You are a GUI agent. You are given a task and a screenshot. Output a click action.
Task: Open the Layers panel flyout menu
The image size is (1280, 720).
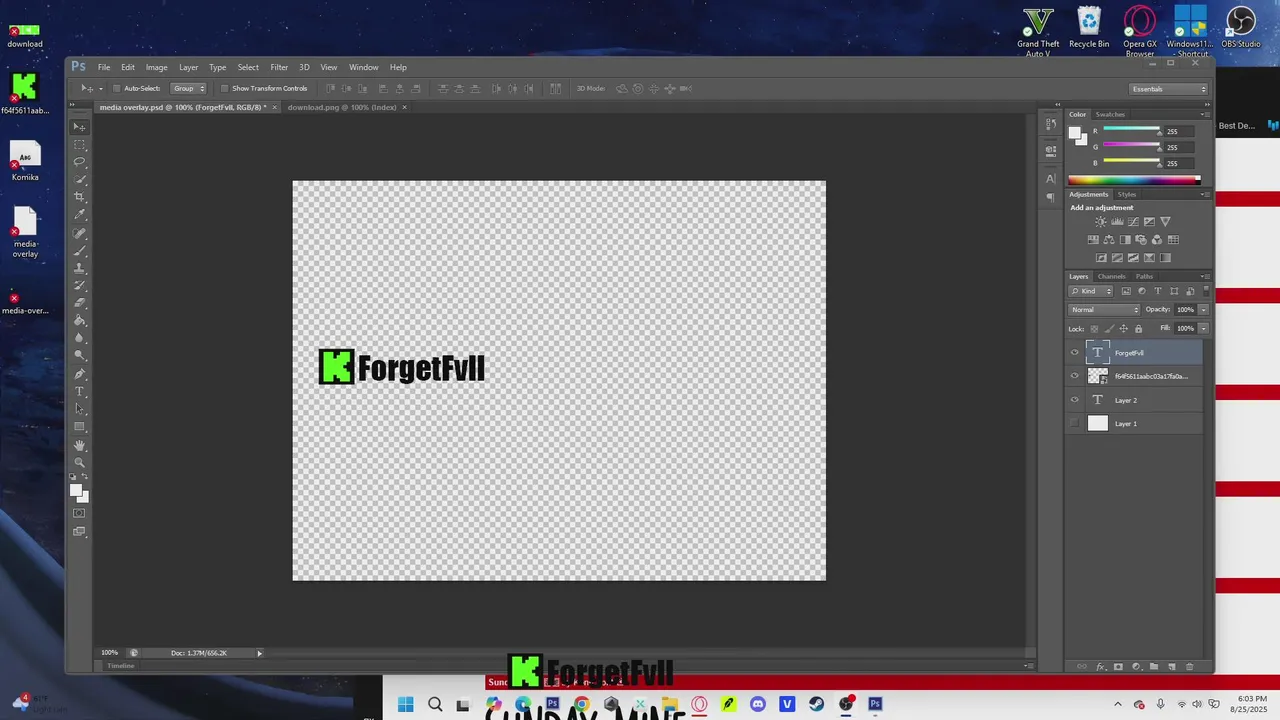click(1205, 276)
